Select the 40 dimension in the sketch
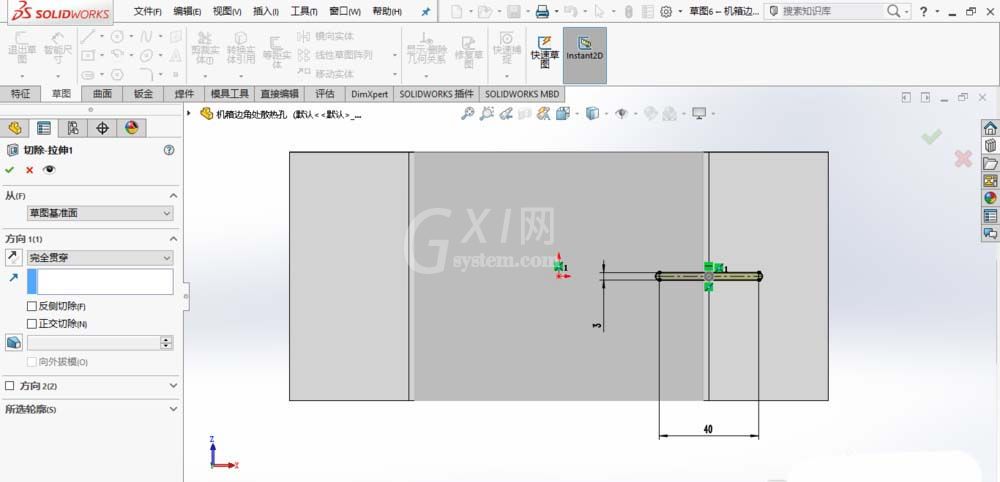The width and height of the screenshot is (1000, 482). (708, 430)
